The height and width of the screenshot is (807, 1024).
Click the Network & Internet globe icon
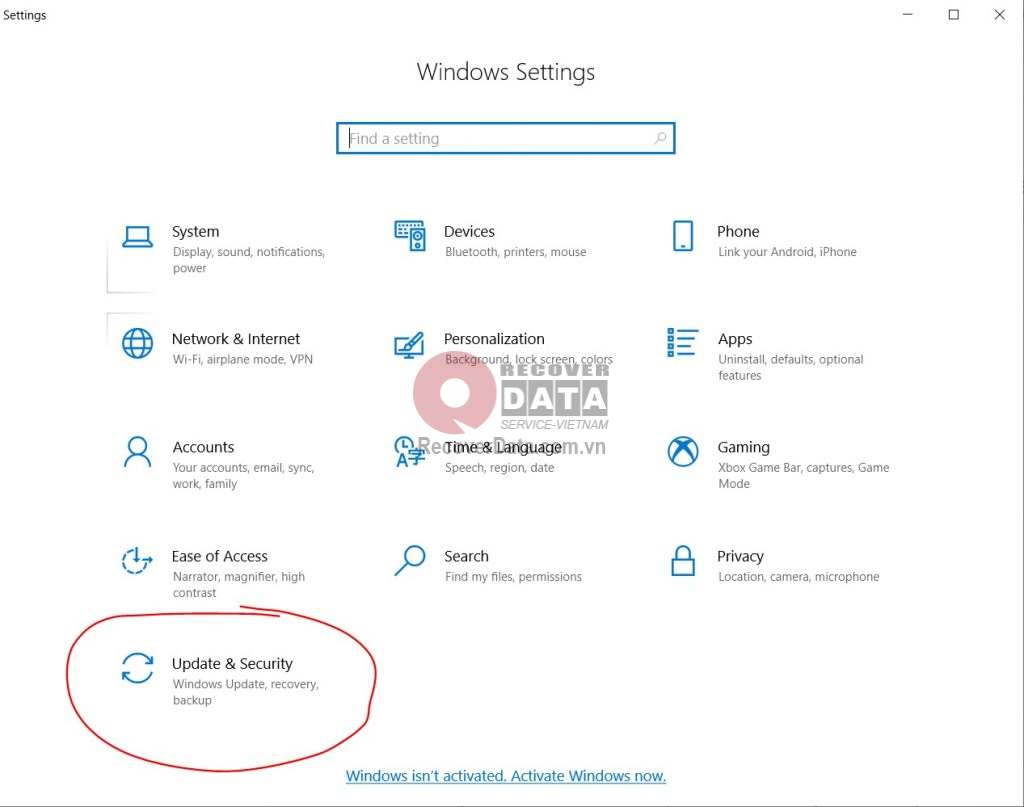(x=138, y=343)
